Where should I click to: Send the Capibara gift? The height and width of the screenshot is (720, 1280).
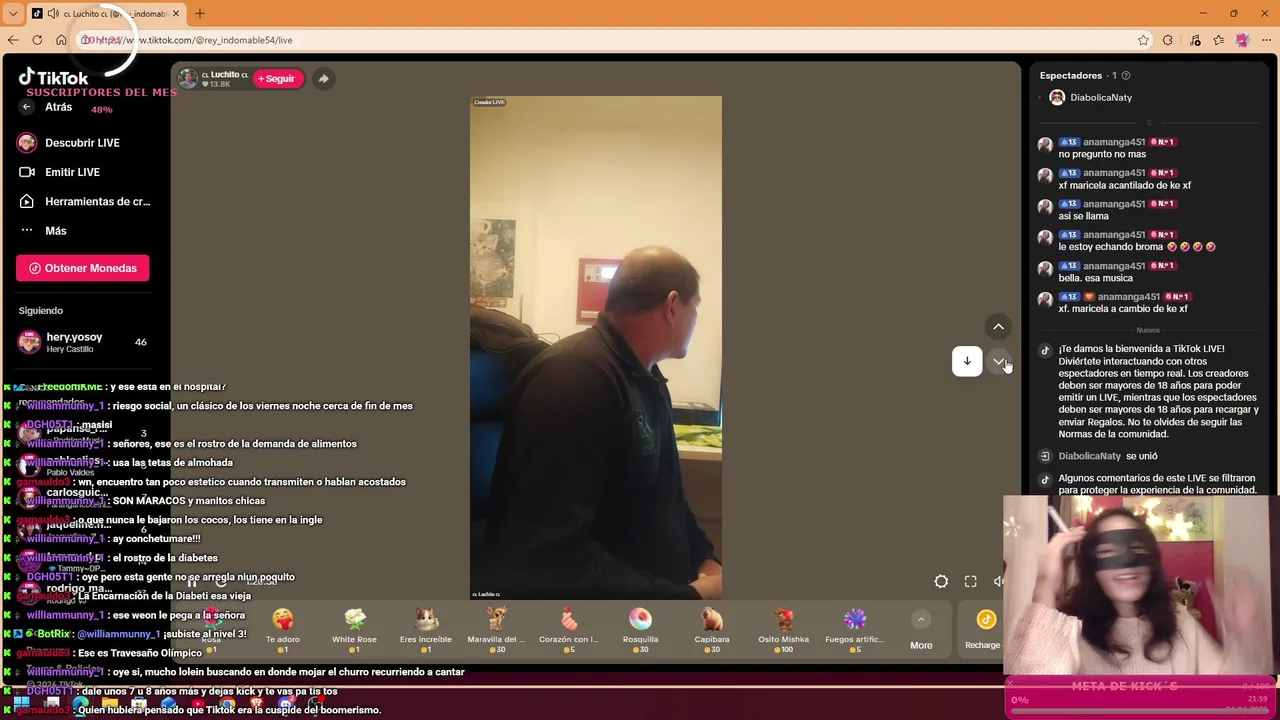click(712, 630)
